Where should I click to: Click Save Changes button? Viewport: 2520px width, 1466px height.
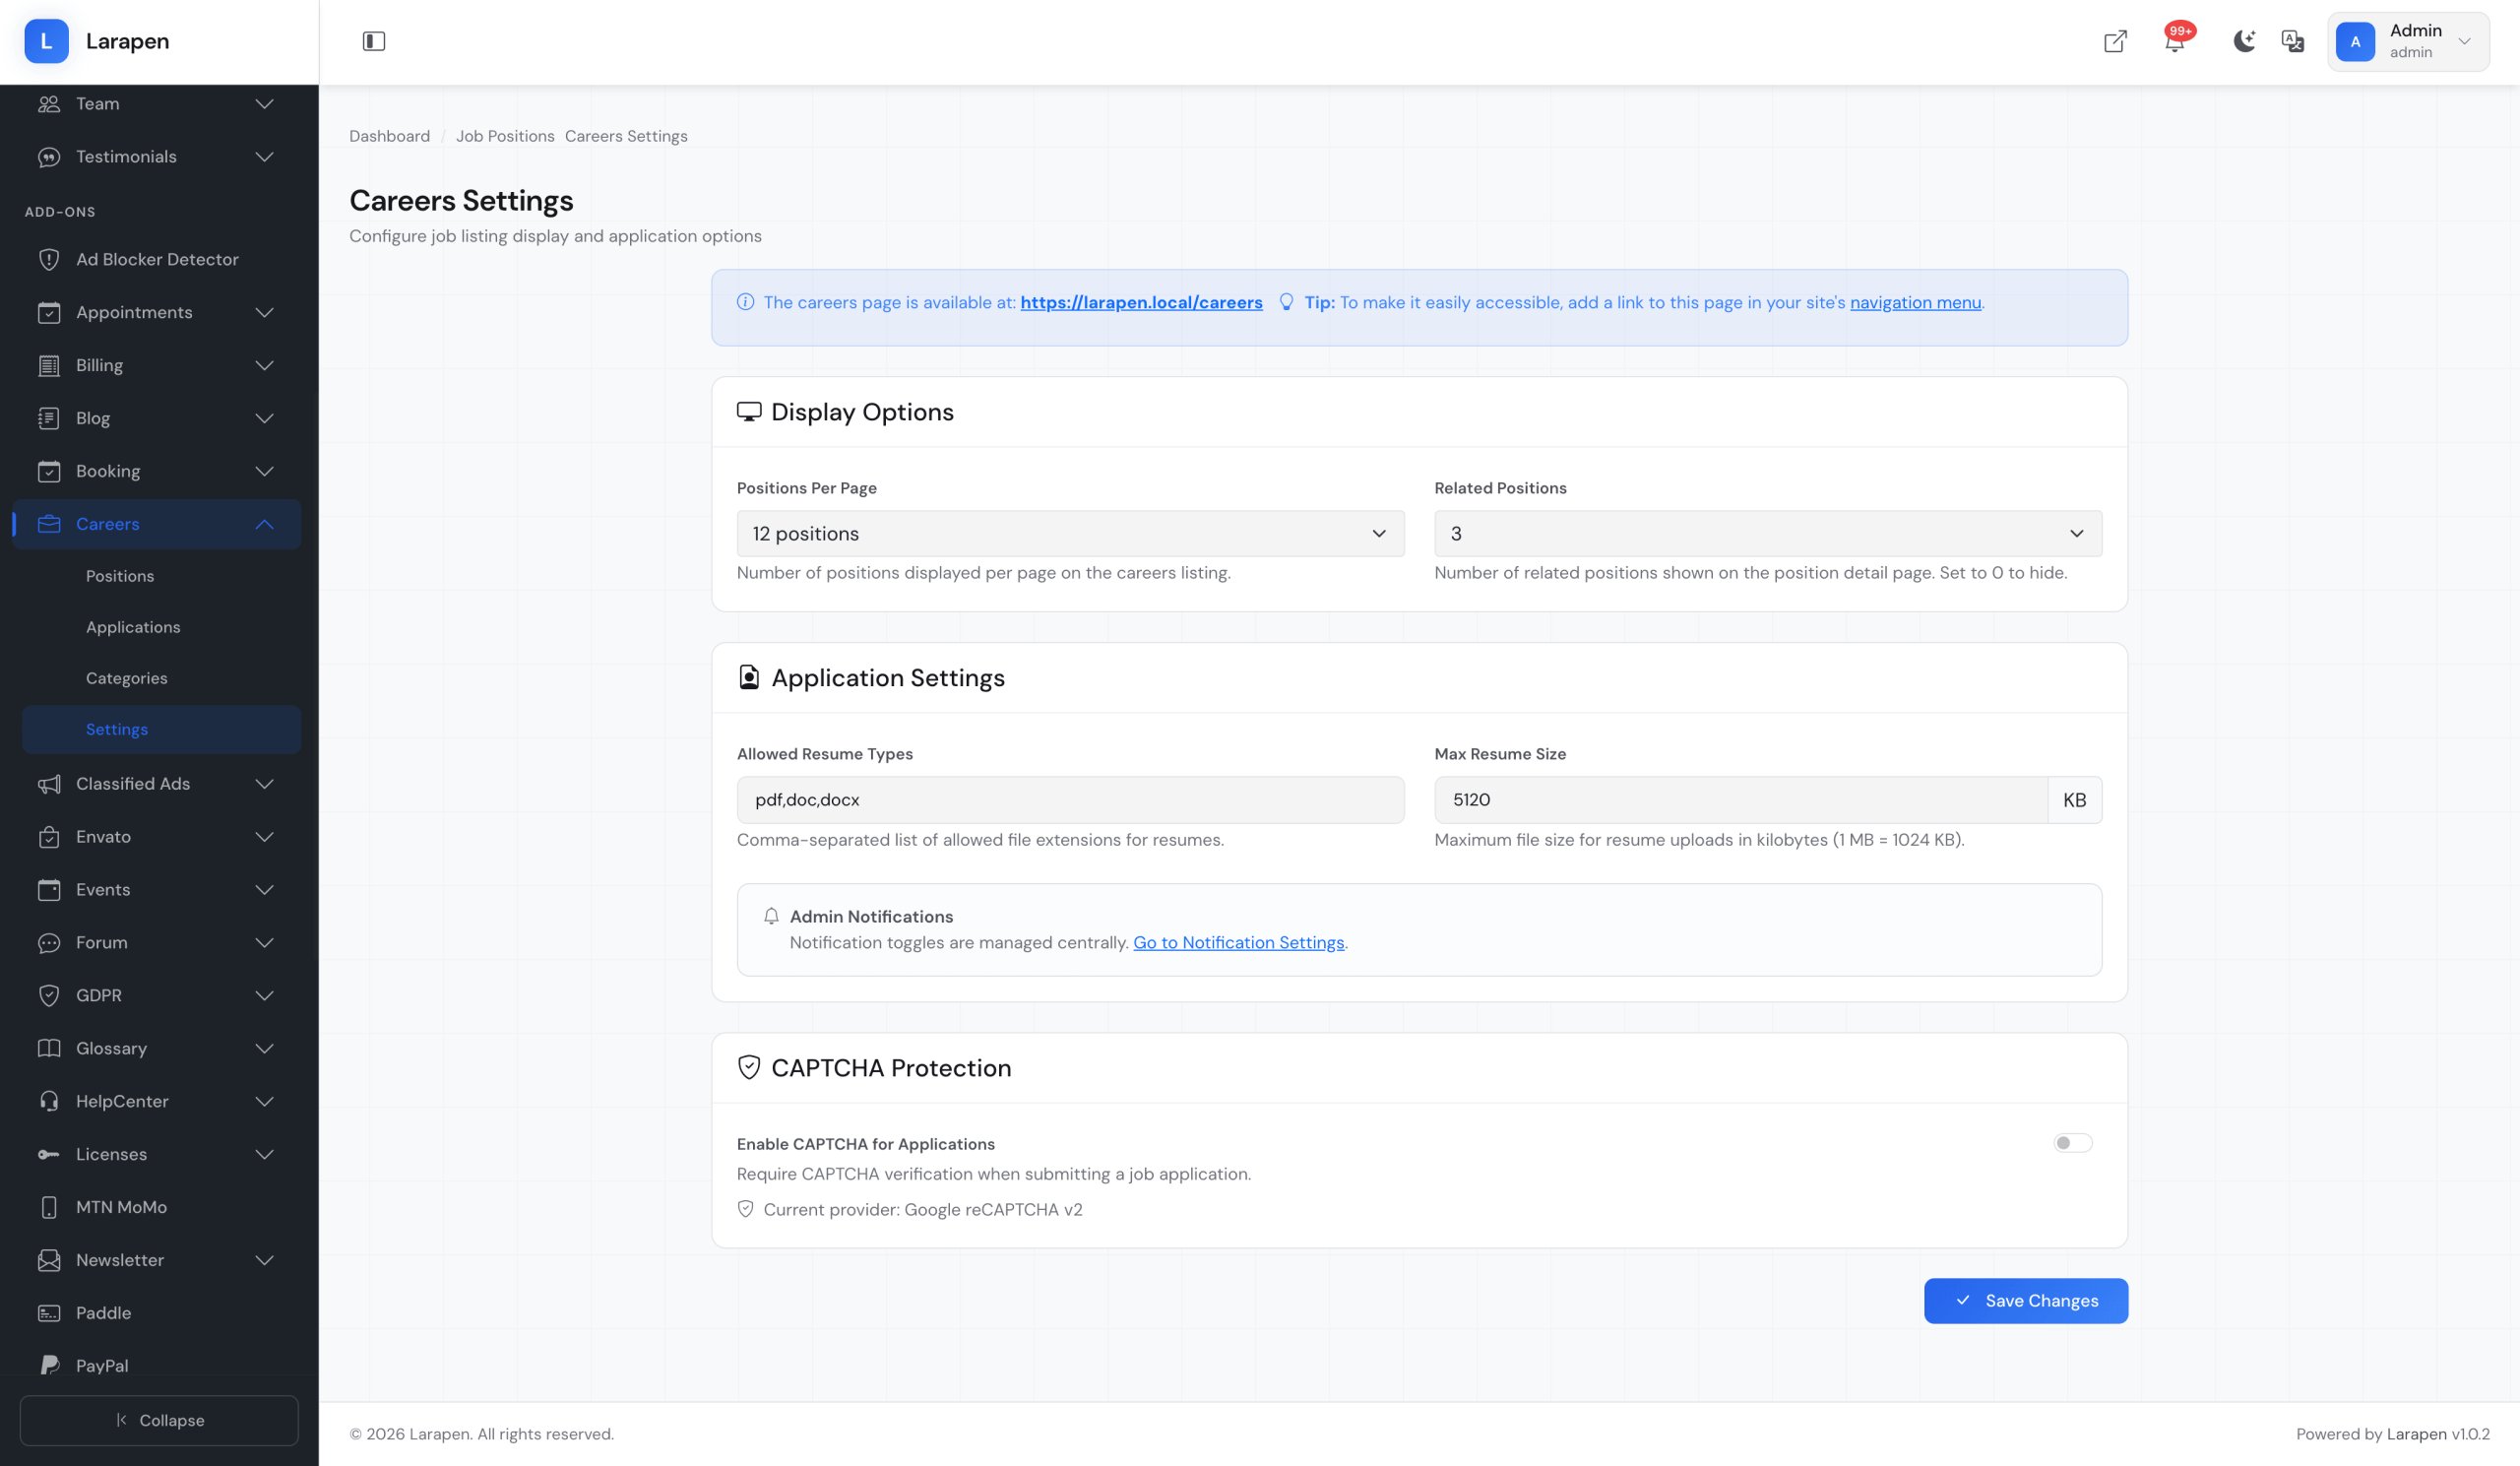click(x=2025, y=1300)
